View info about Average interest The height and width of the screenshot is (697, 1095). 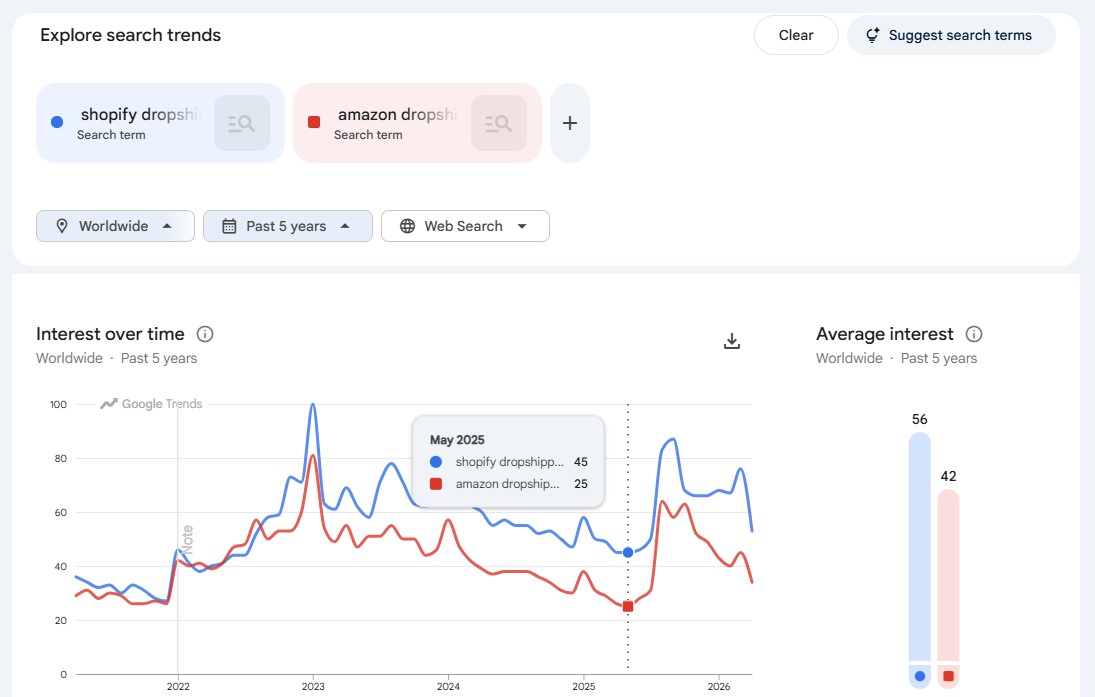(x=974, y=334)
